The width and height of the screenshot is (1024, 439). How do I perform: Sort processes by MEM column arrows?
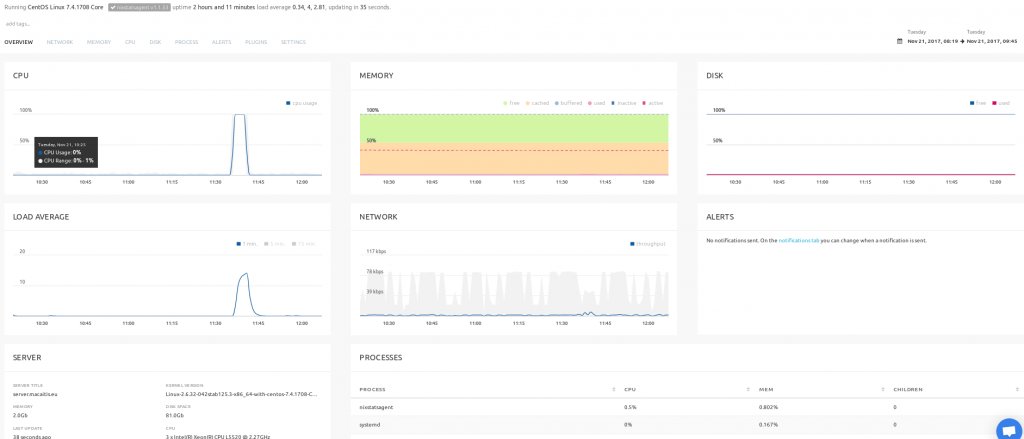pyautogui.click(x=883, y=389)
